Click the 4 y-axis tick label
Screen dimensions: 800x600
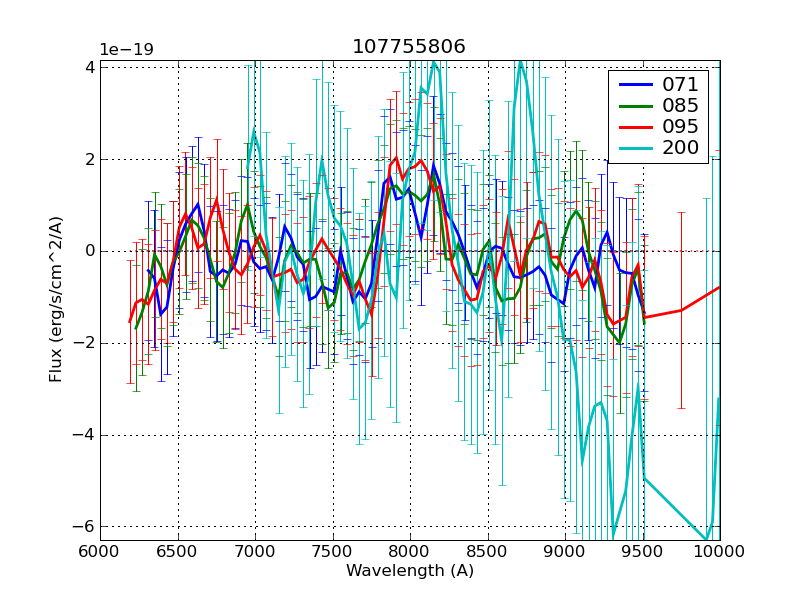(89, 67)
